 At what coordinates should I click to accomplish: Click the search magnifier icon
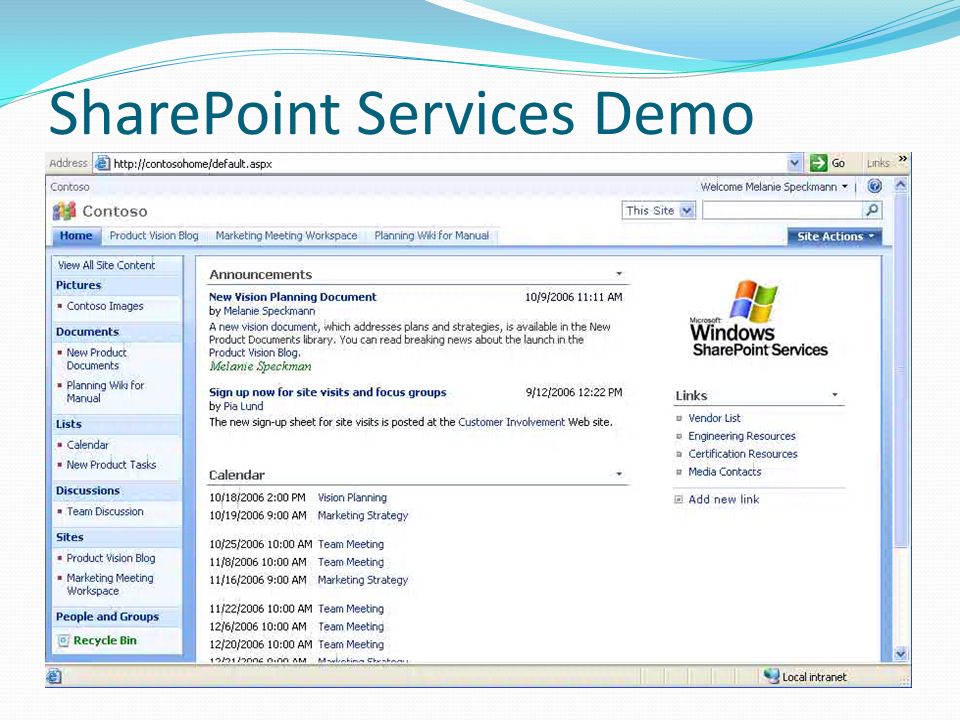click(872, 210)
